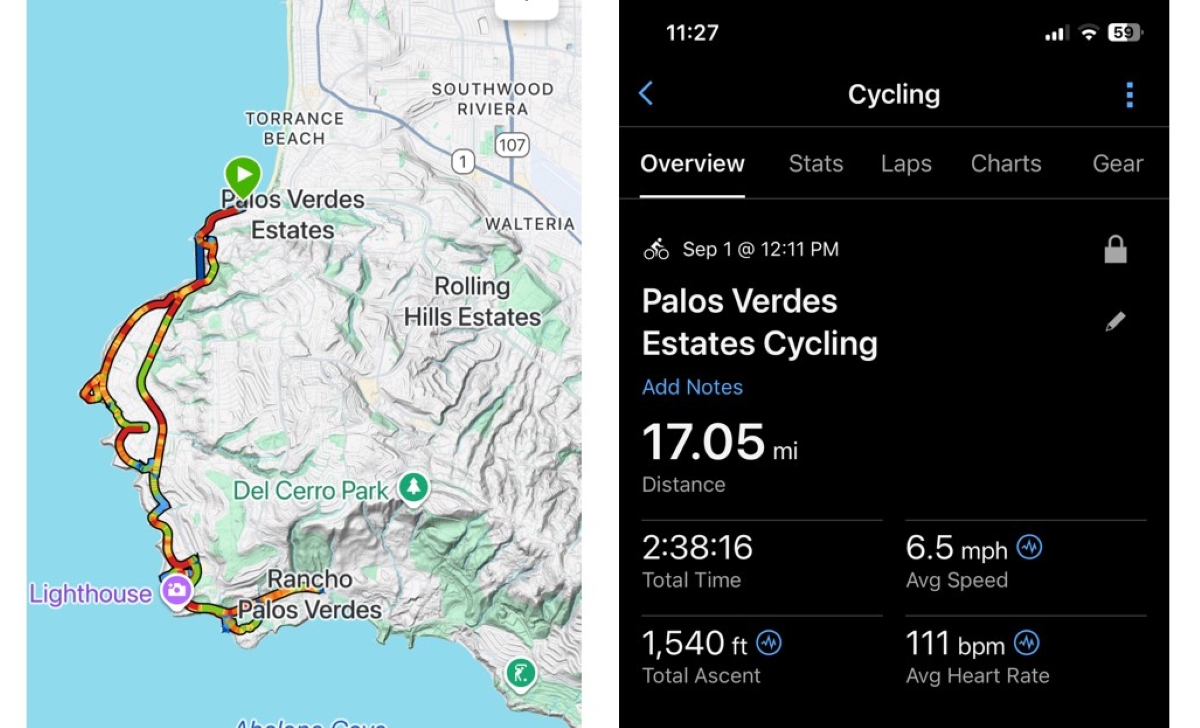The height and width of the screenshot is (728, 1200).
Task: Tap the green start marker on map
Action: tap(242, 175)
